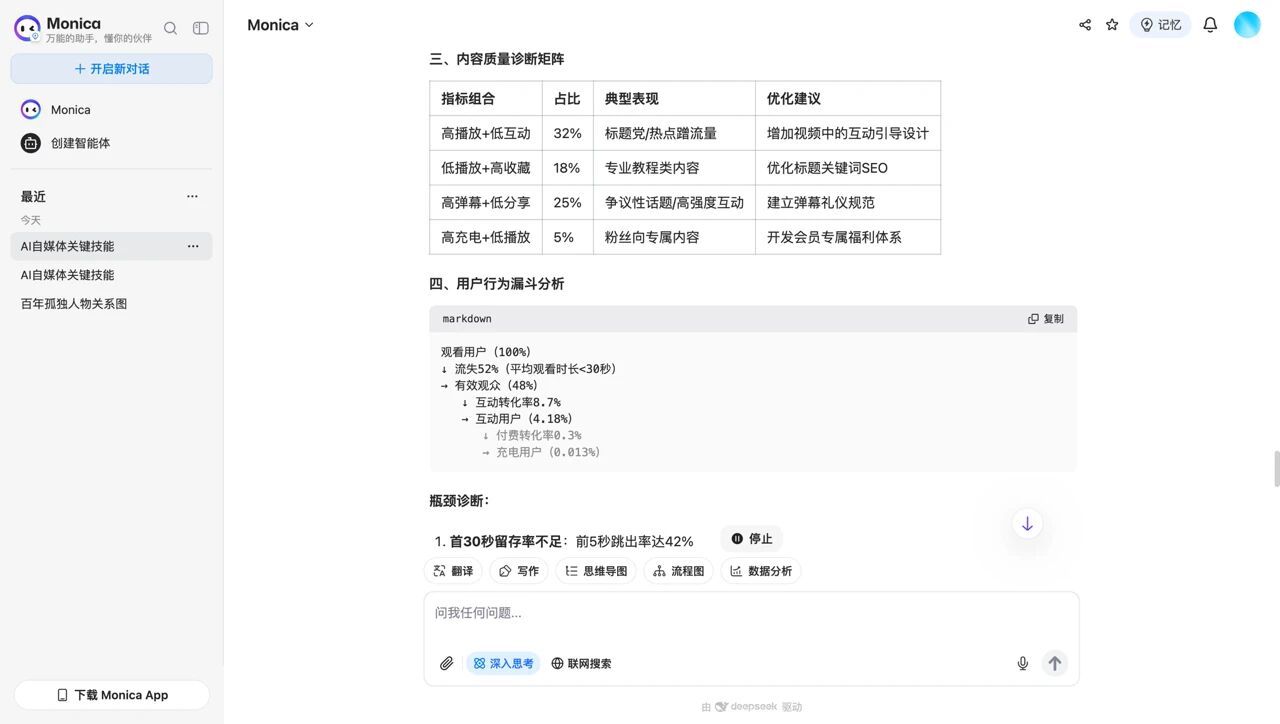The width and height of the screenshot is (1280, 724).
Task: Open the 记忆 memory button
Action: coord(1160,25)
